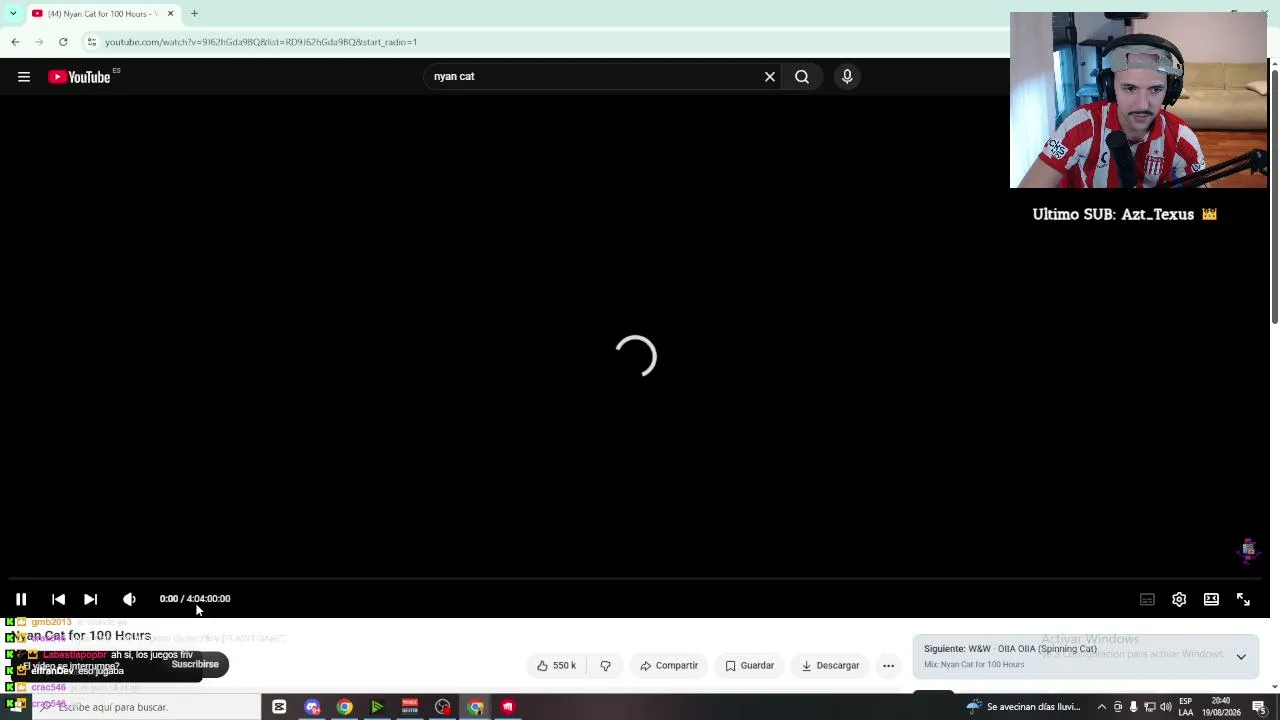Reload the YouTube page
This screenshot has height=720, width=1280.
coord(63,42)
